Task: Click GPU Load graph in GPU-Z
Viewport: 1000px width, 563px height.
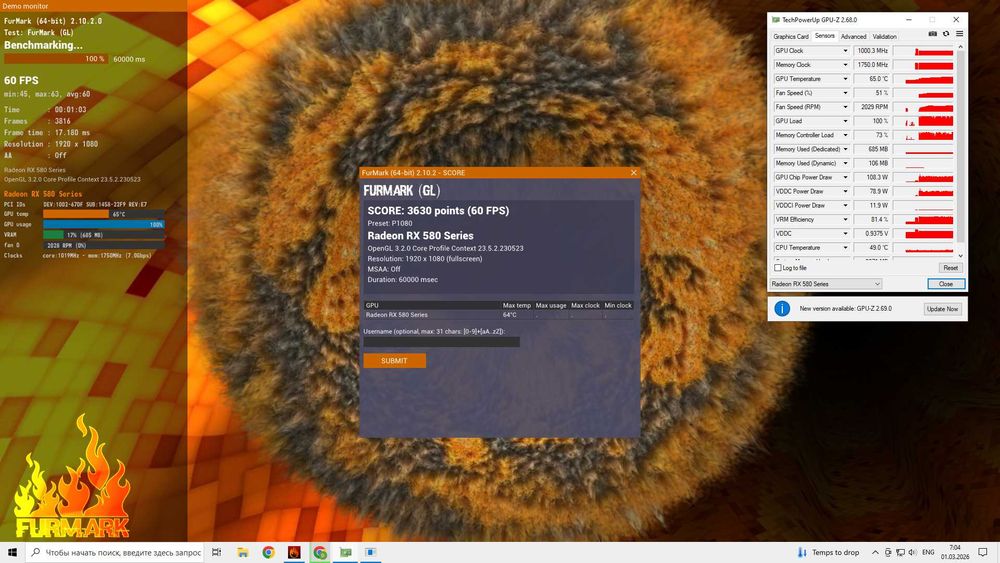Action: point(923,121)
